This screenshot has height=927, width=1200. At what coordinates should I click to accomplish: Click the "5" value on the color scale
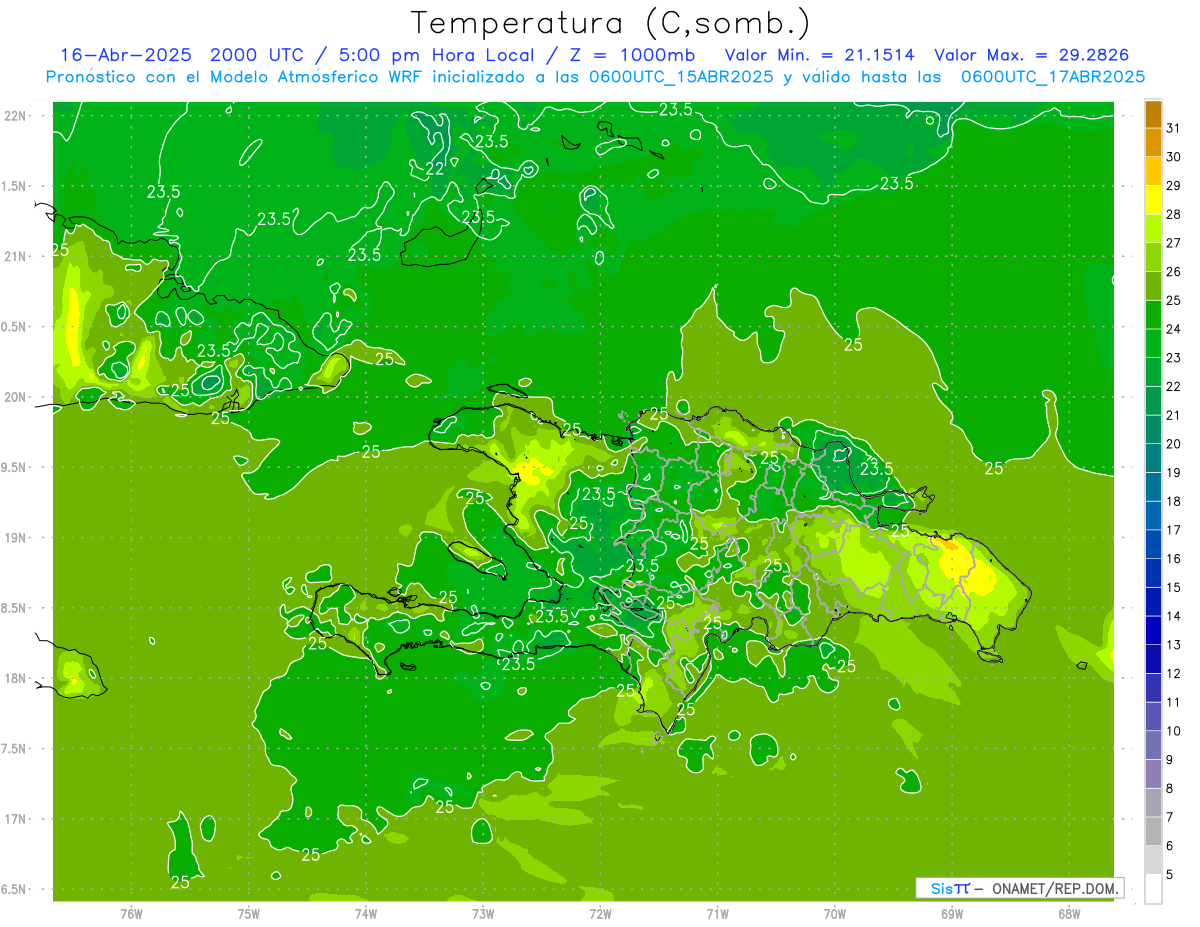(x=1170, y=875)
